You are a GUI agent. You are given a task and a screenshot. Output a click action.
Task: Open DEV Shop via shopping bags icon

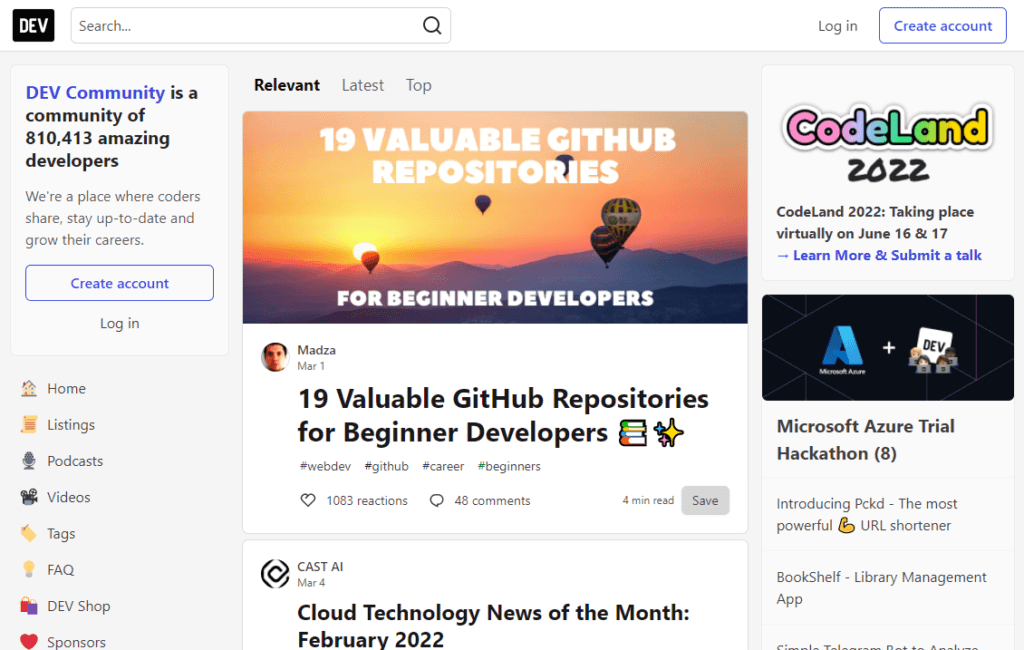29,606
